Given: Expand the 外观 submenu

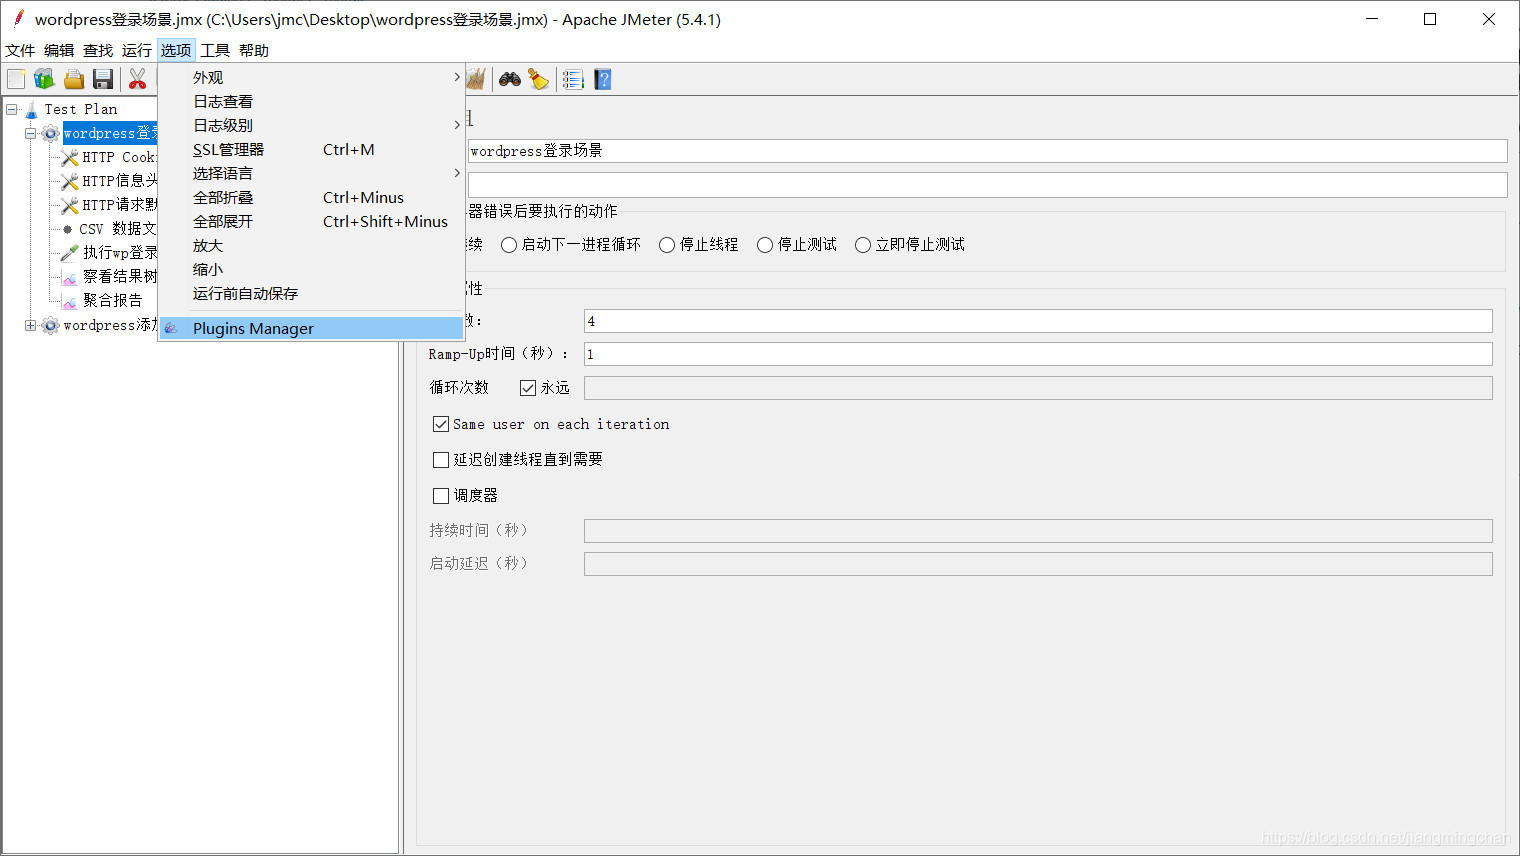Looking at the screenshot, I should pyautogui.click(x=311, y=77).
